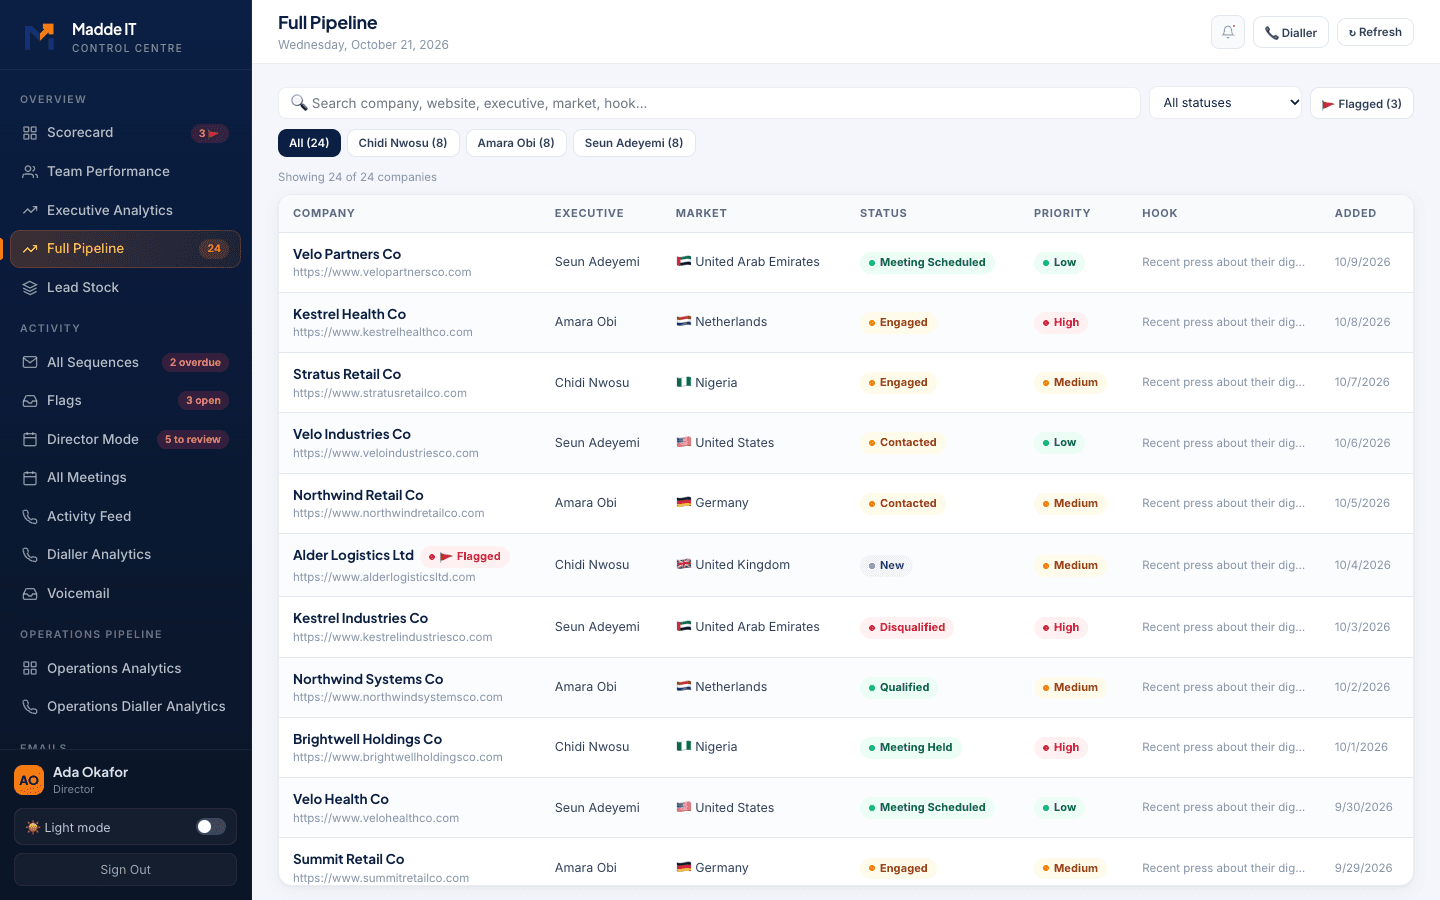The image size is (1440, 900).
Task: Select the All (24) tab
Action: click(309, 143)
